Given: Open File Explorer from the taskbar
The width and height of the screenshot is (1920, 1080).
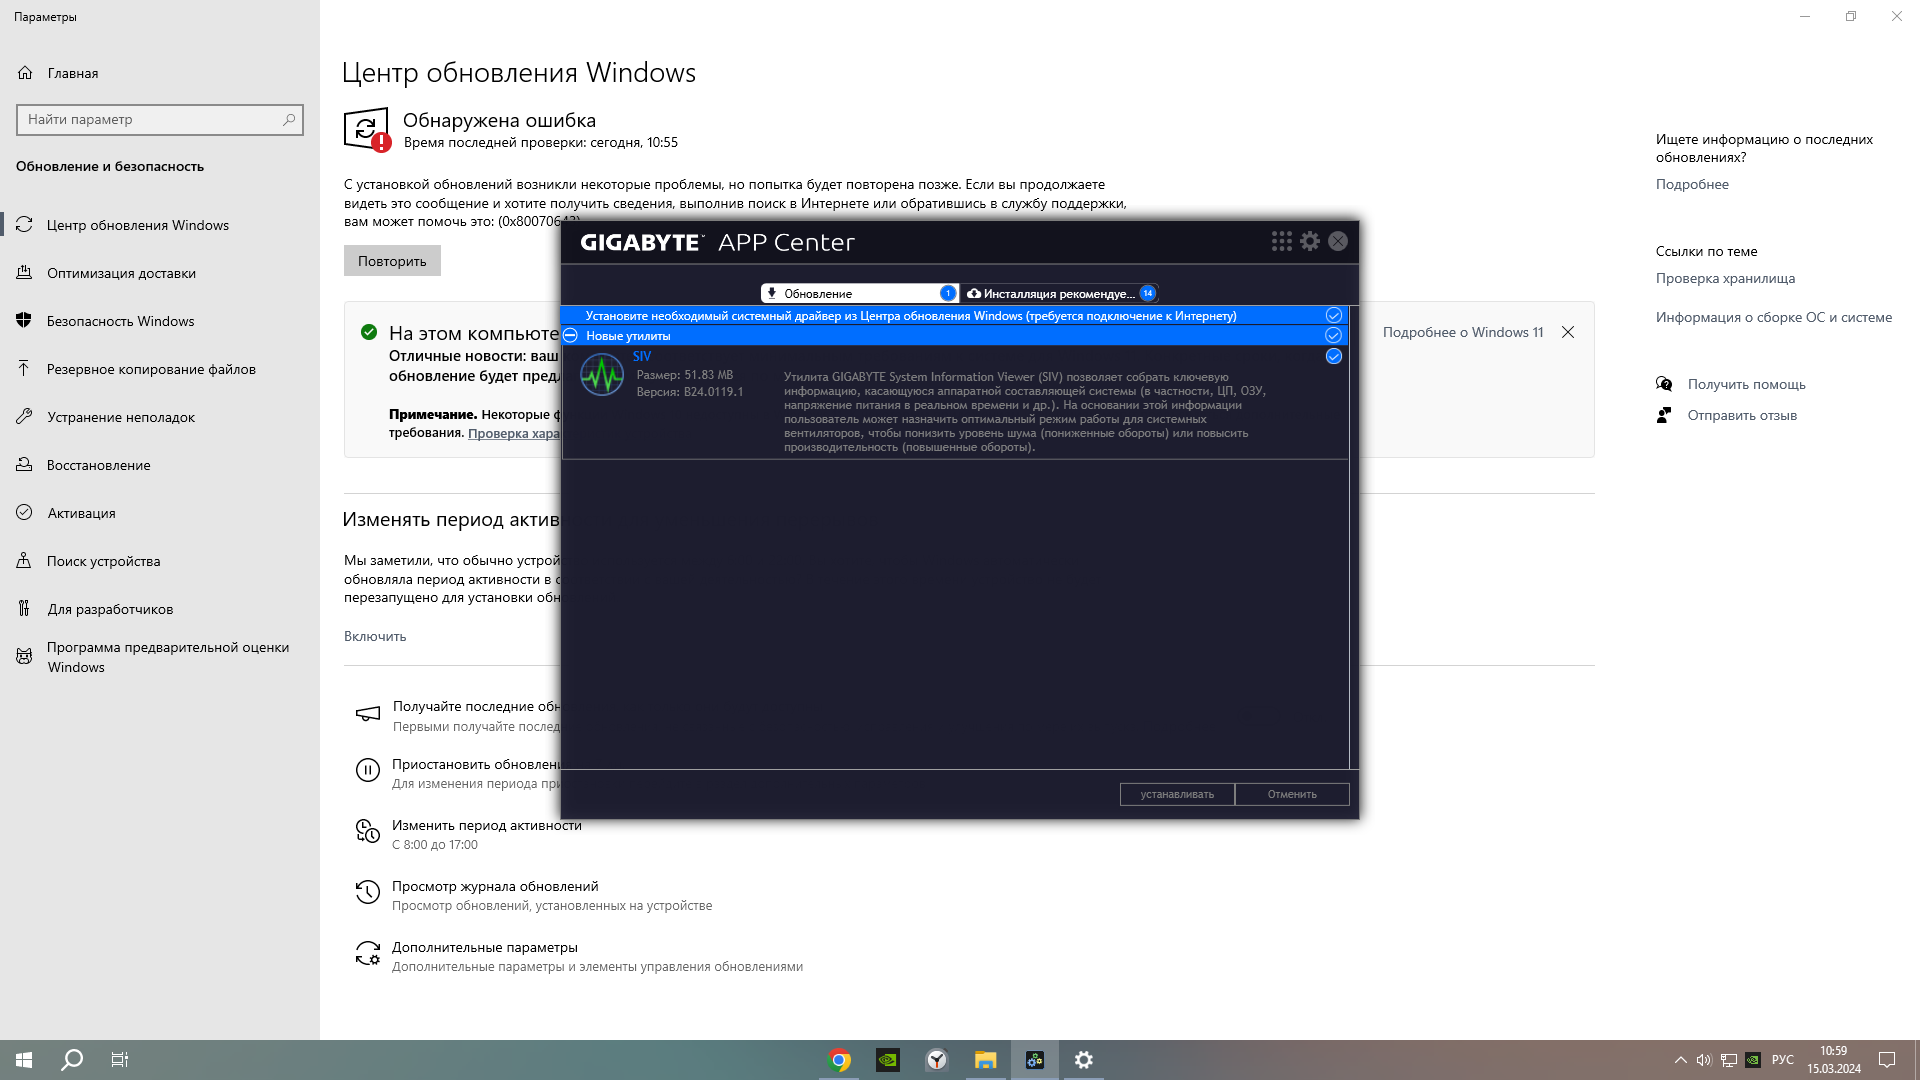Looking at the screenshot, I should click(986, 1060).
